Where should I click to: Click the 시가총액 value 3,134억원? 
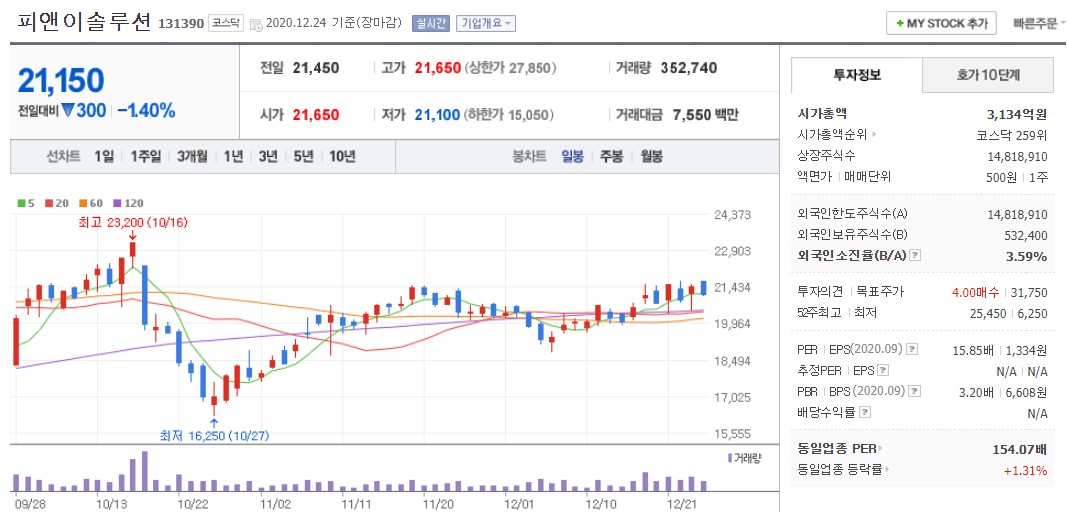[1017, 114]
